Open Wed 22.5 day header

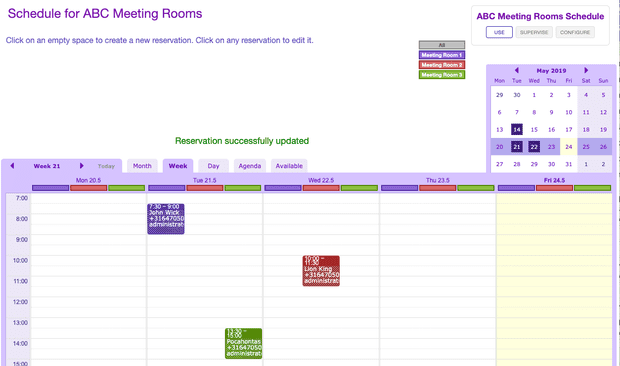pos(321,180)
